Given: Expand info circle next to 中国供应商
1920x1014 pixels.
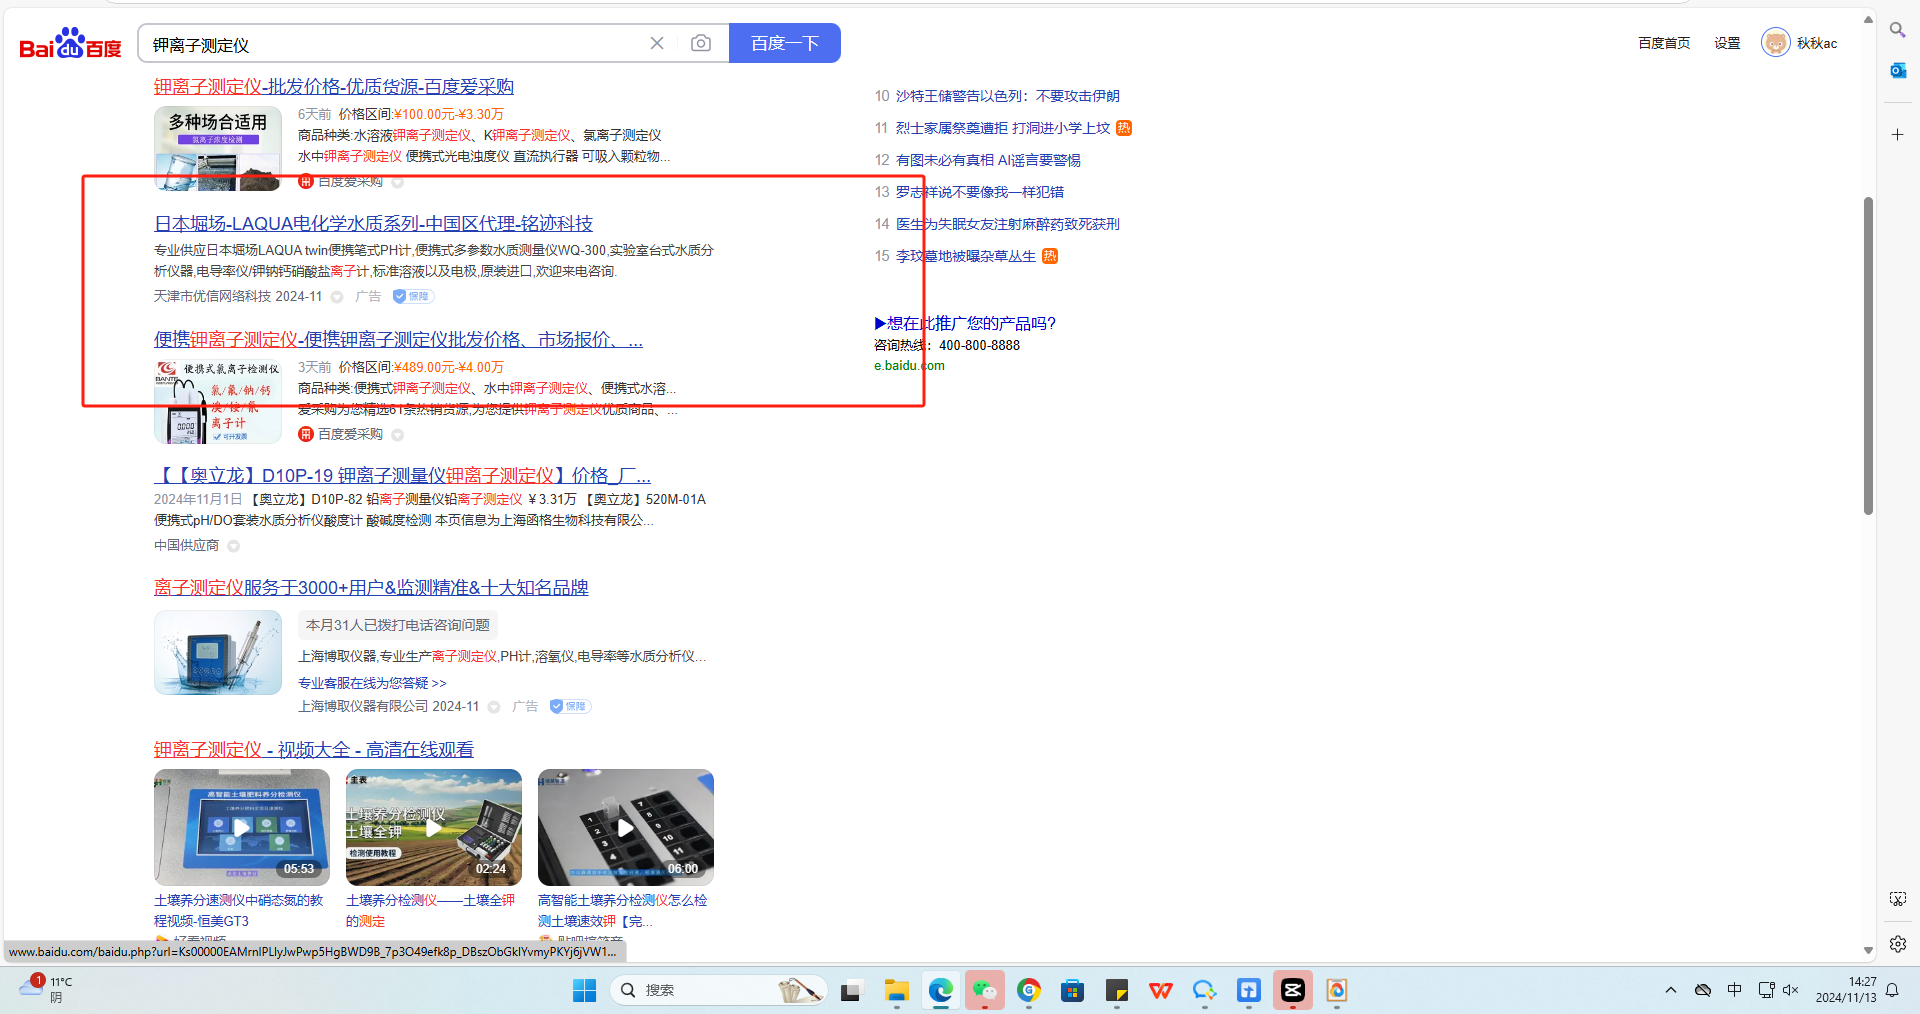Looking at the screenshot, I should point(233,546).
